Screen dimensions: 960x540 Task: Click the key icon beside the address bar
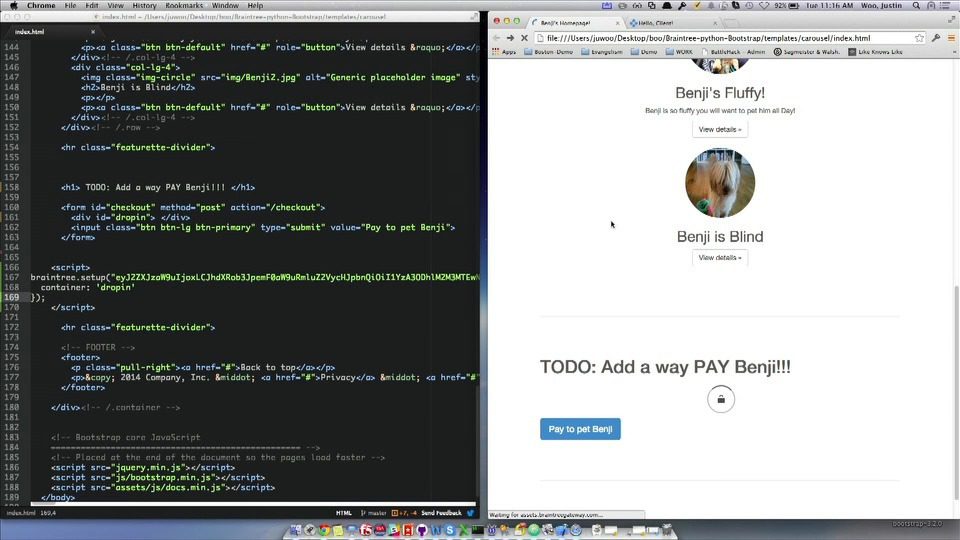coord(936,38)
